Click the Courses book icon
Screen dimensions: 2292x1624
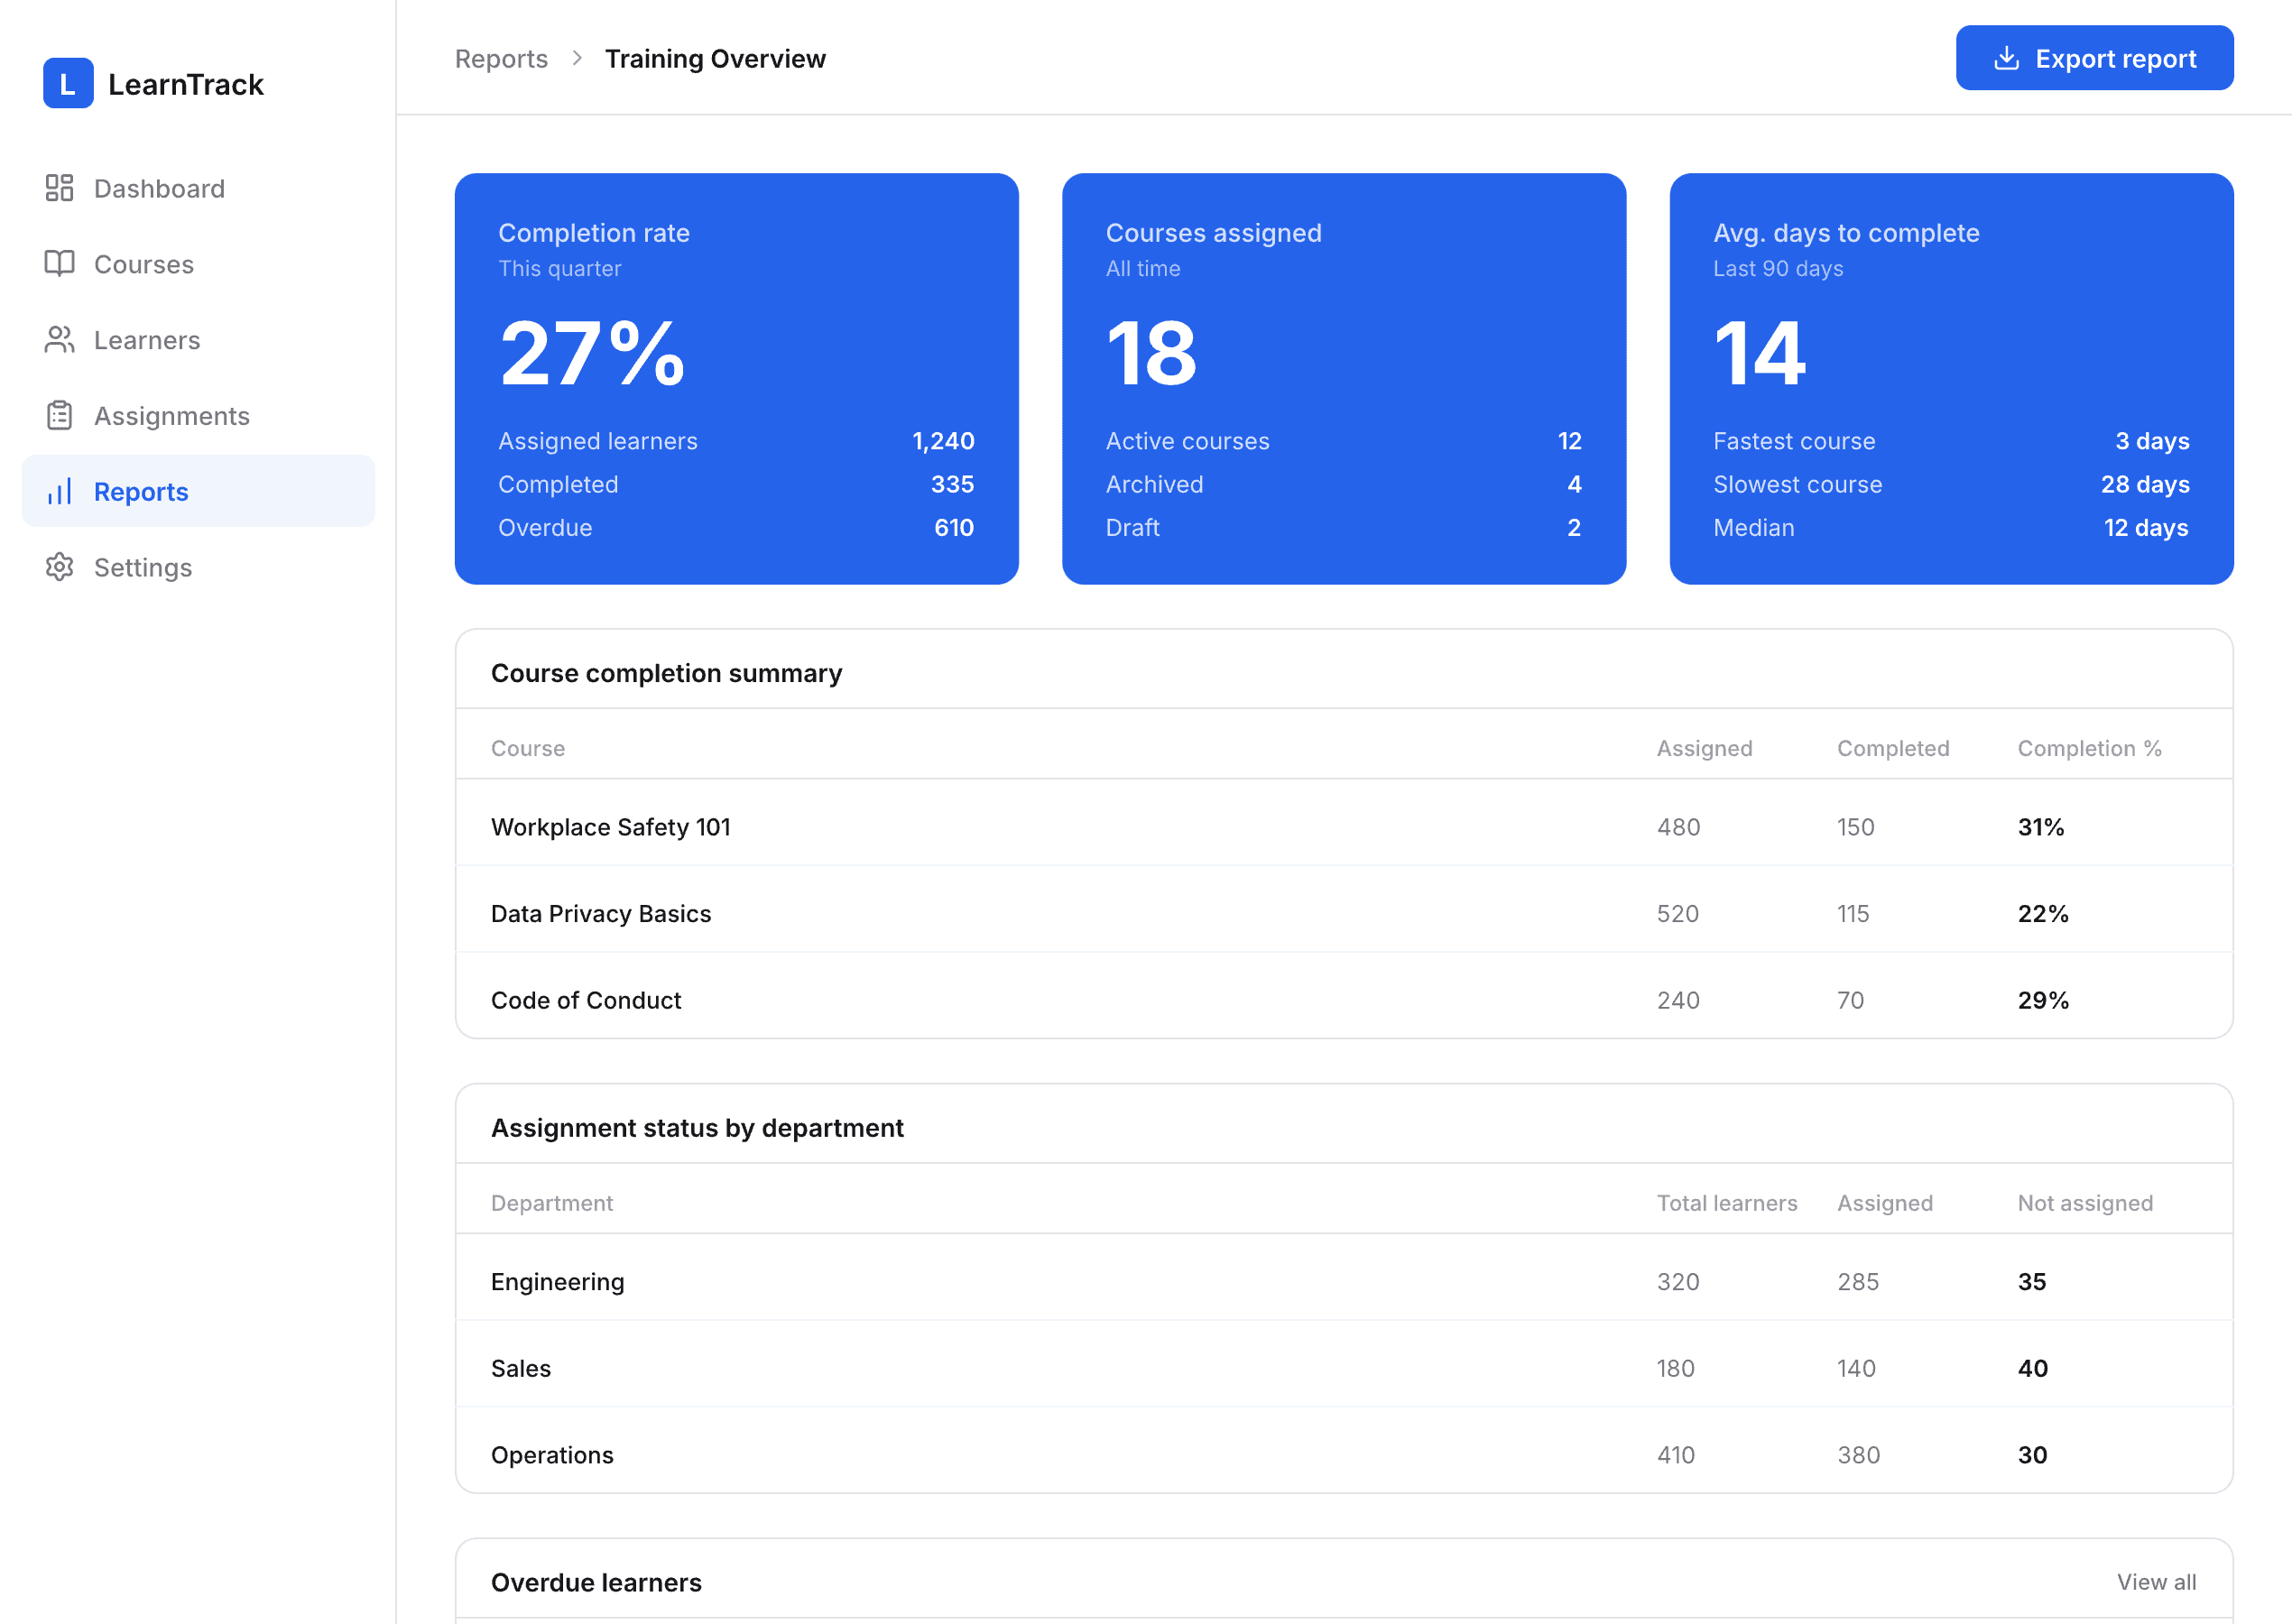tap(59, 263)
